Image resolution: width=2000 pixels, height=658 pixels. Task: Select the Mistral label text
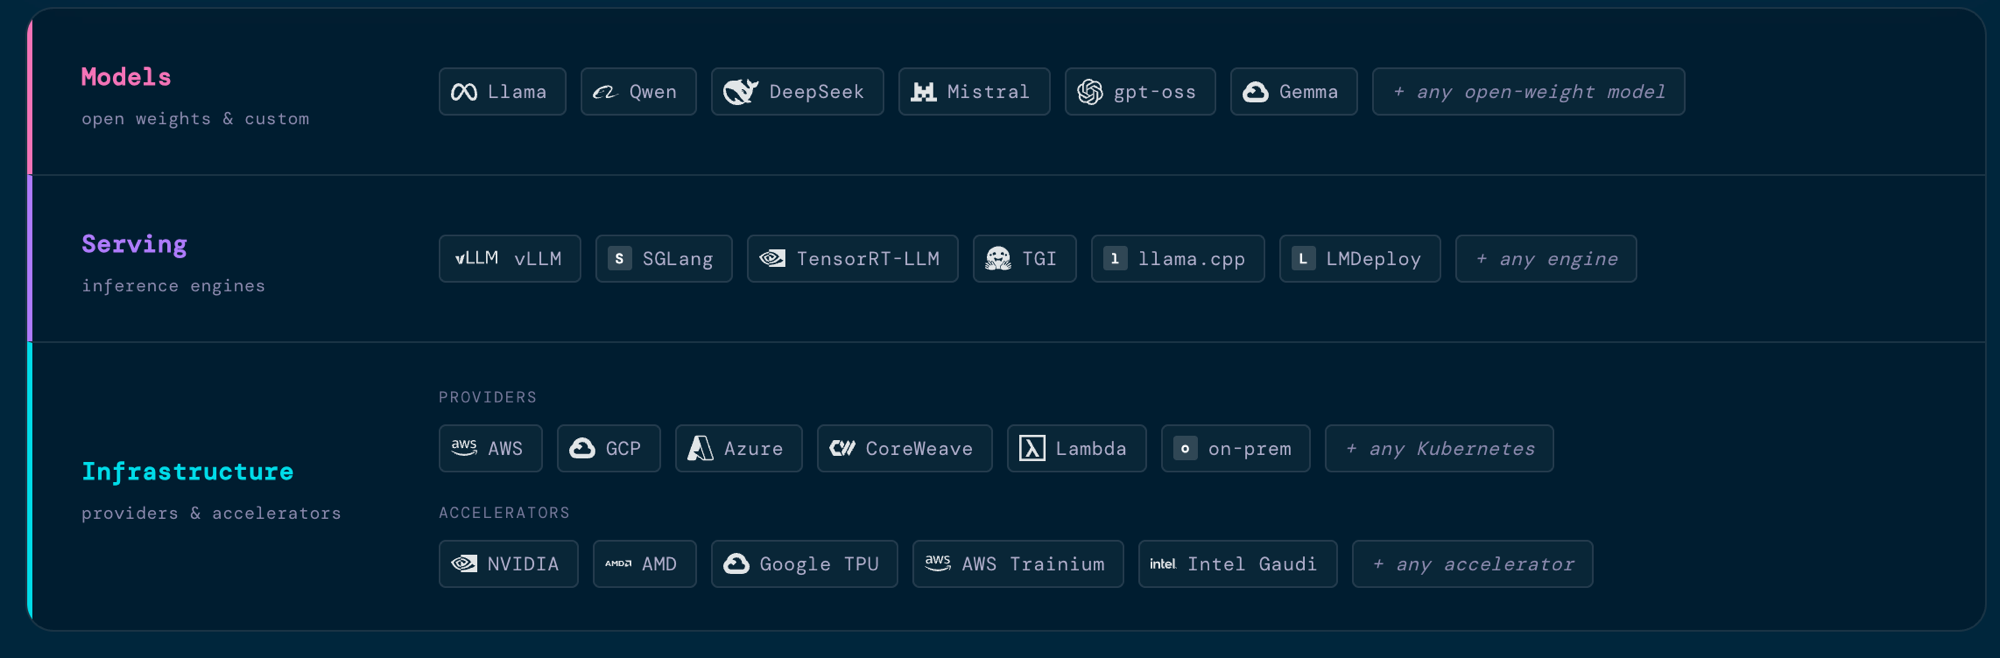click(x=988, y=92)
